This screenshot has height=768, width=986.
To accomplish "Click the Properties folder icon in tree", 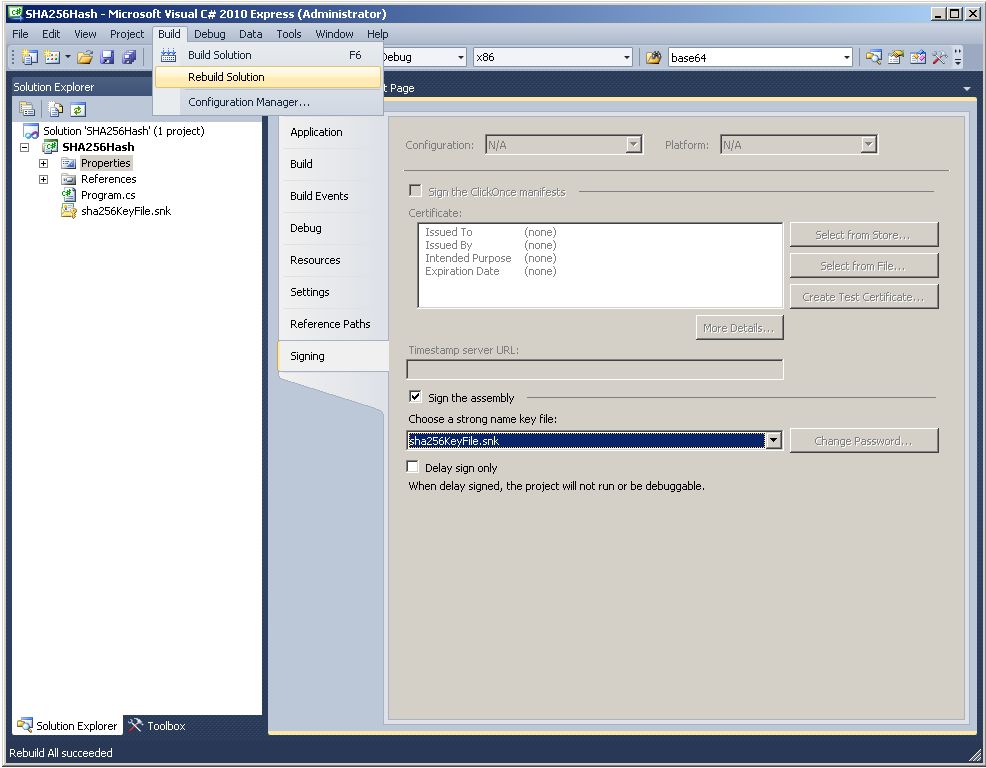I will pyautogui.click(x=69, y=163).
